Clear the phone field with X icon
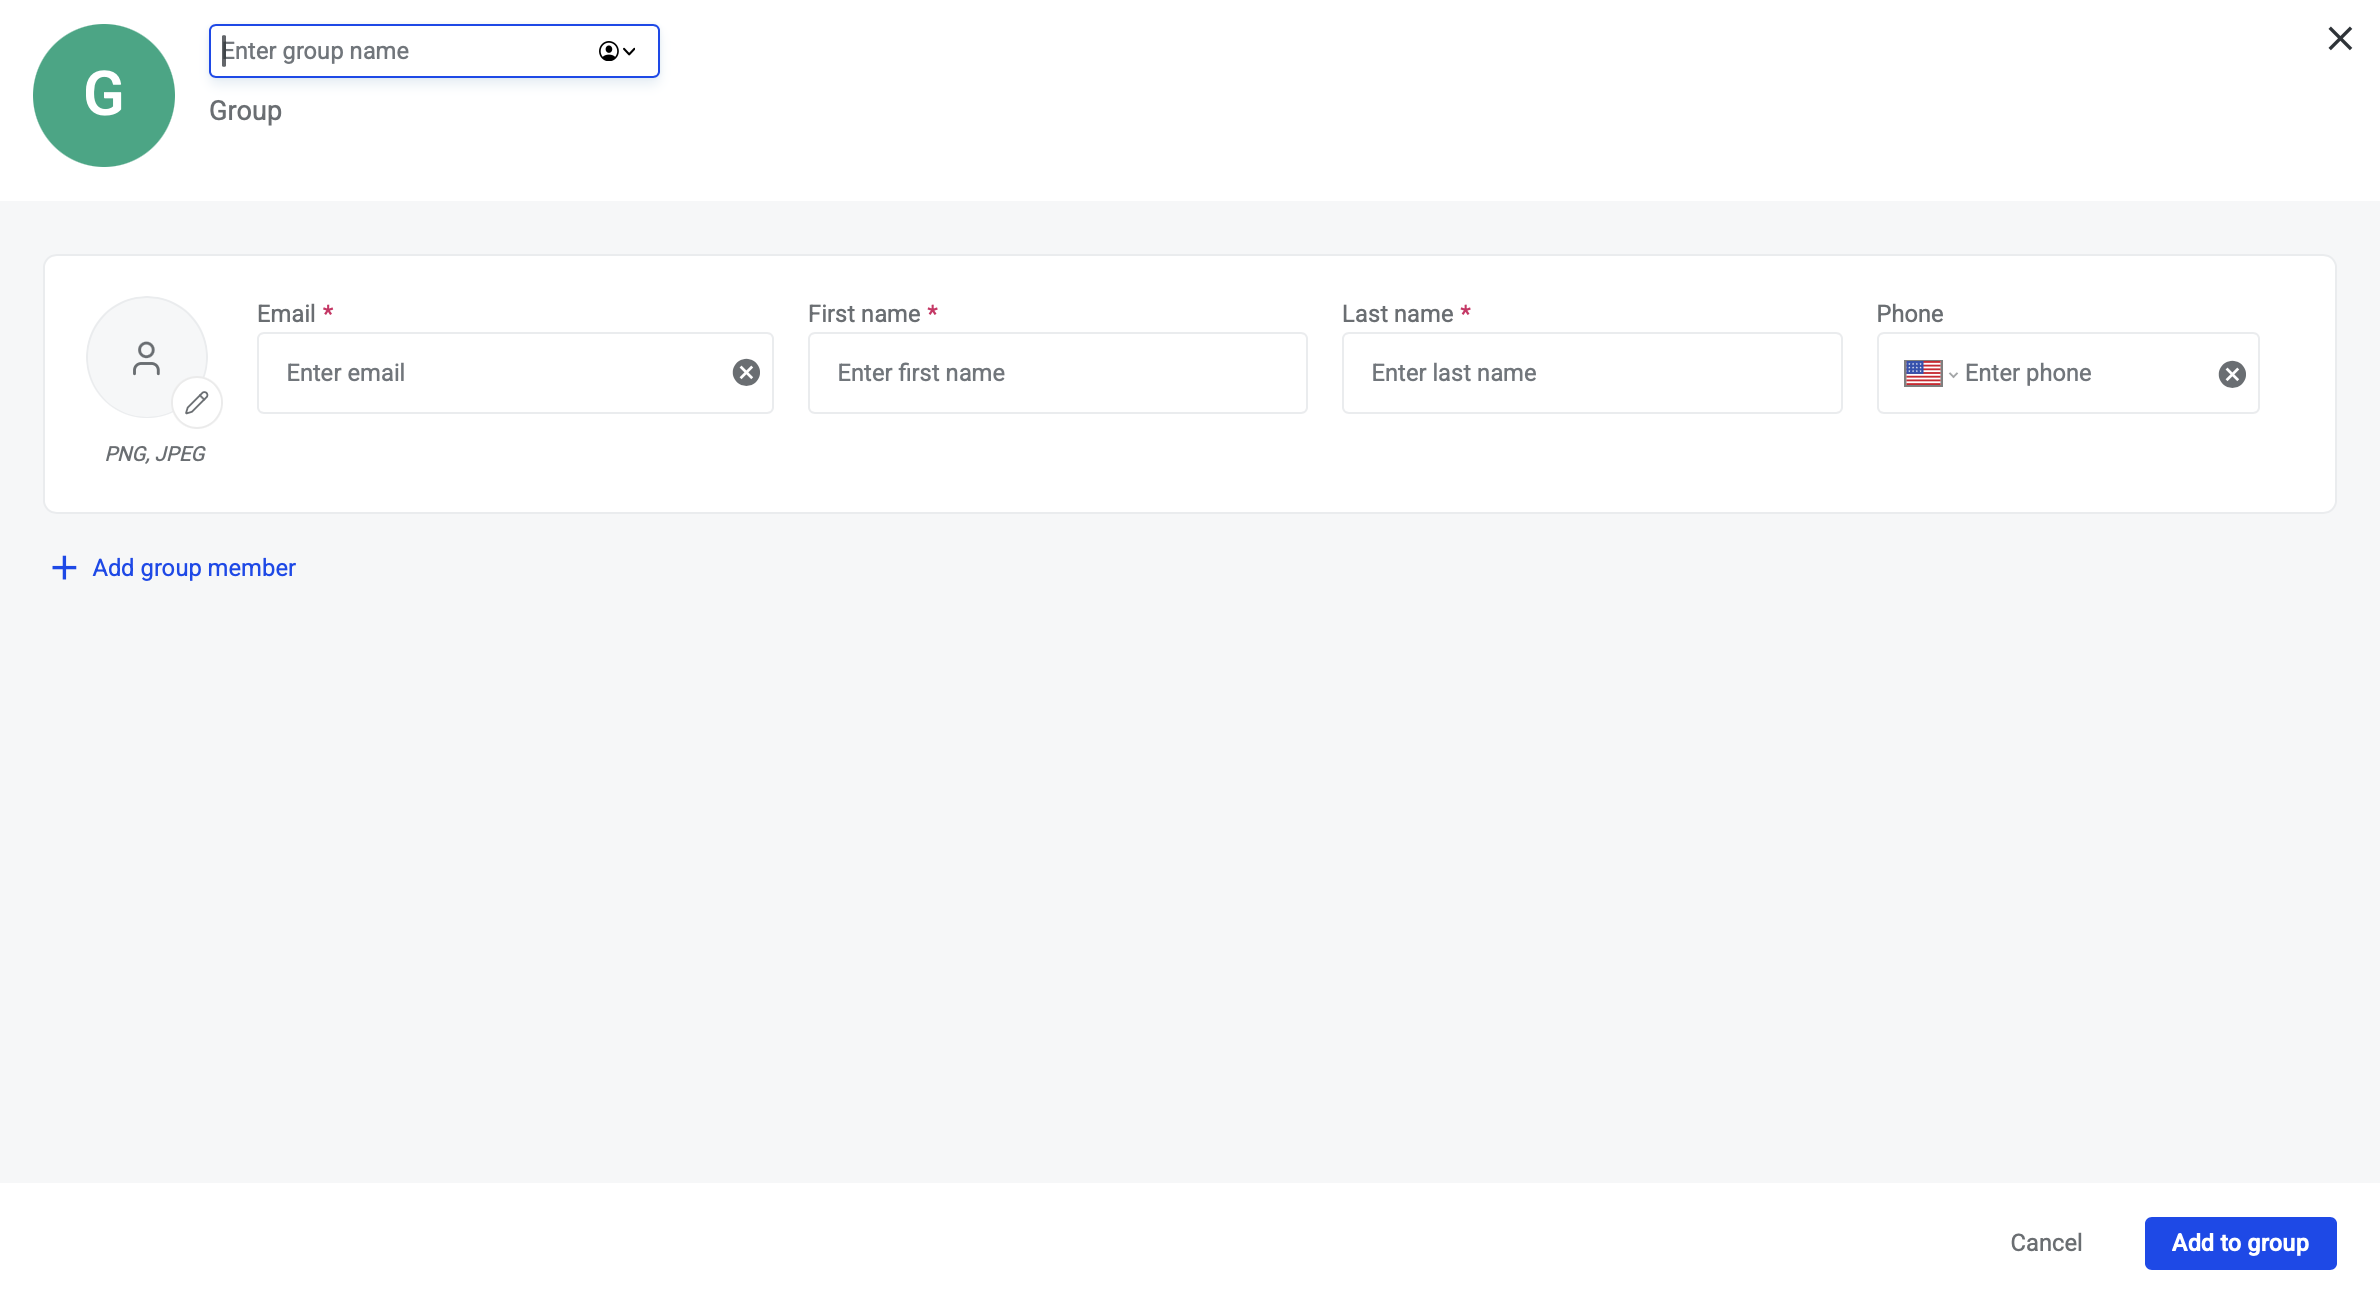The height and width of the screenshot is (1298, 2380). [2232, 374]
